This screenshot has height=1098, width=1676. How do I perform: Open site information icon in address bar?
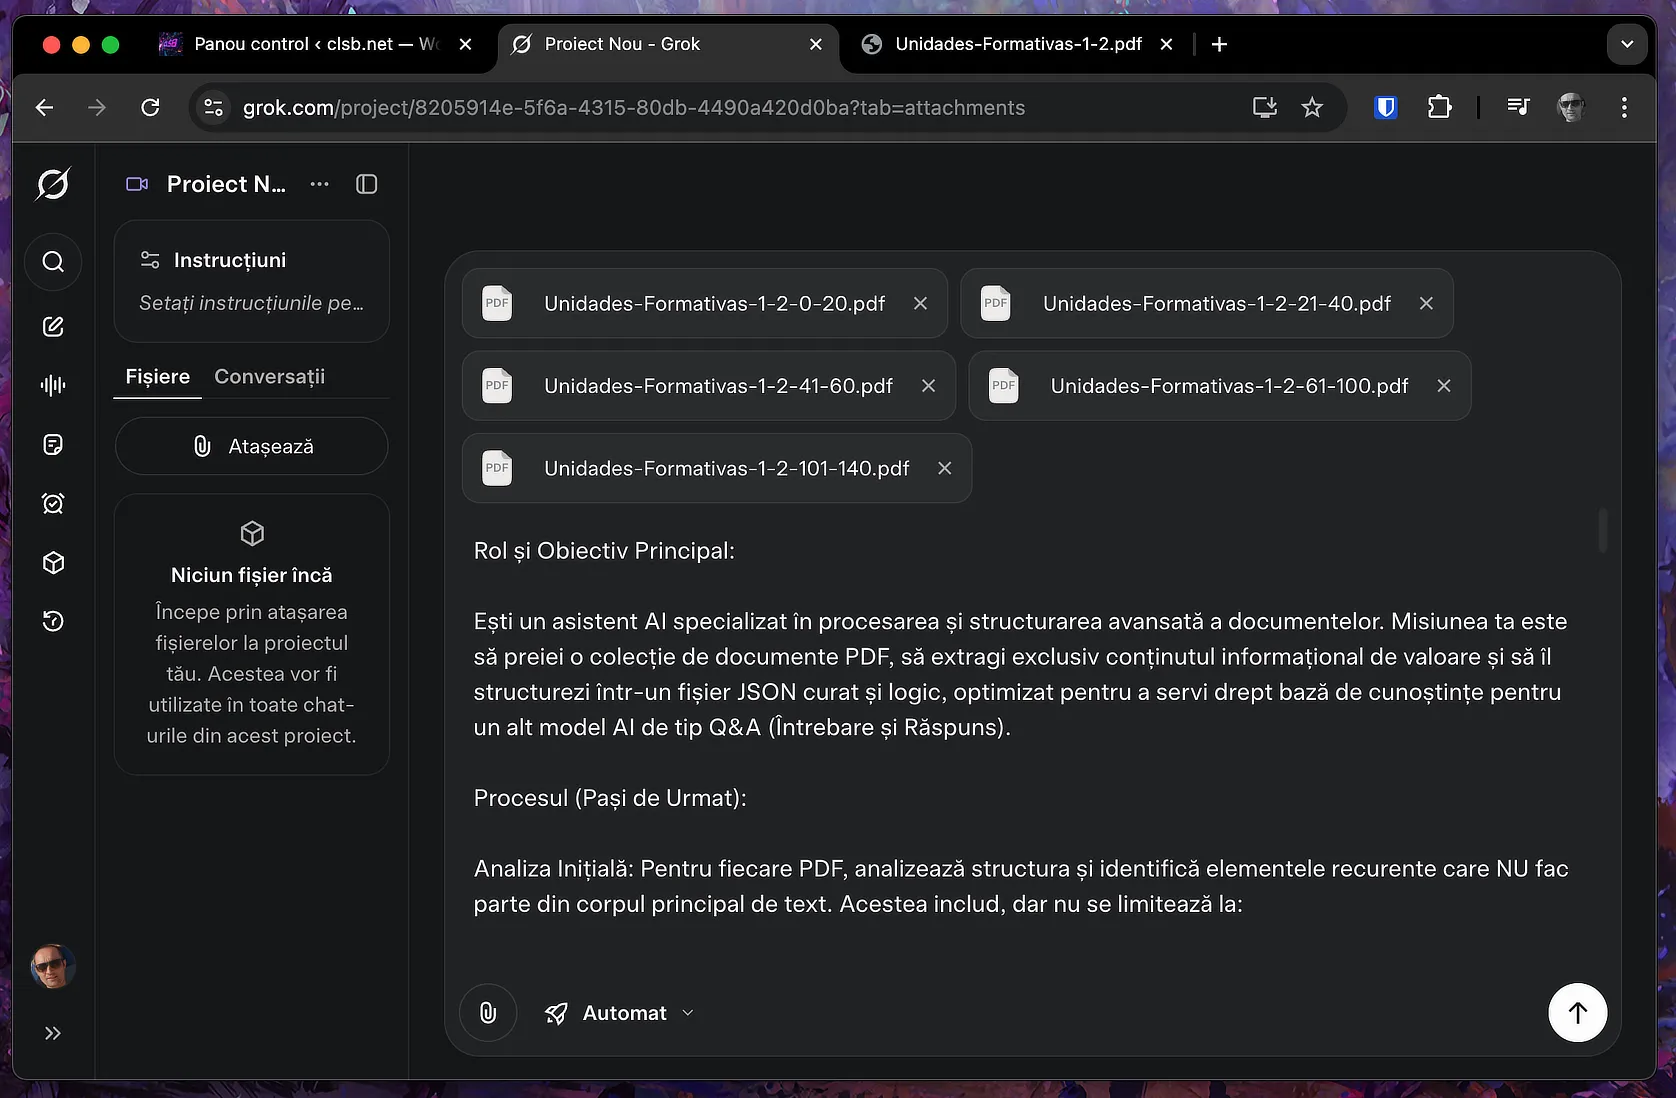pyautogui.click(x=214, y=108)
